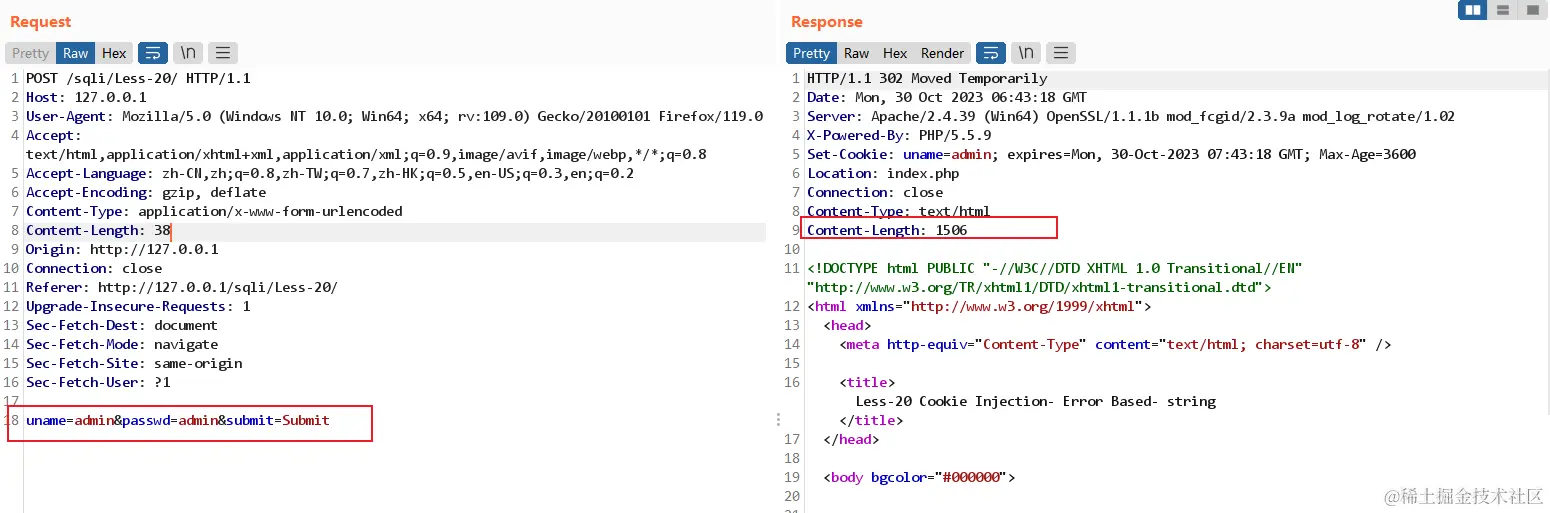Open the Response panel hamburger options menu
The image size is (1550, 513).
click(1060, 53)
